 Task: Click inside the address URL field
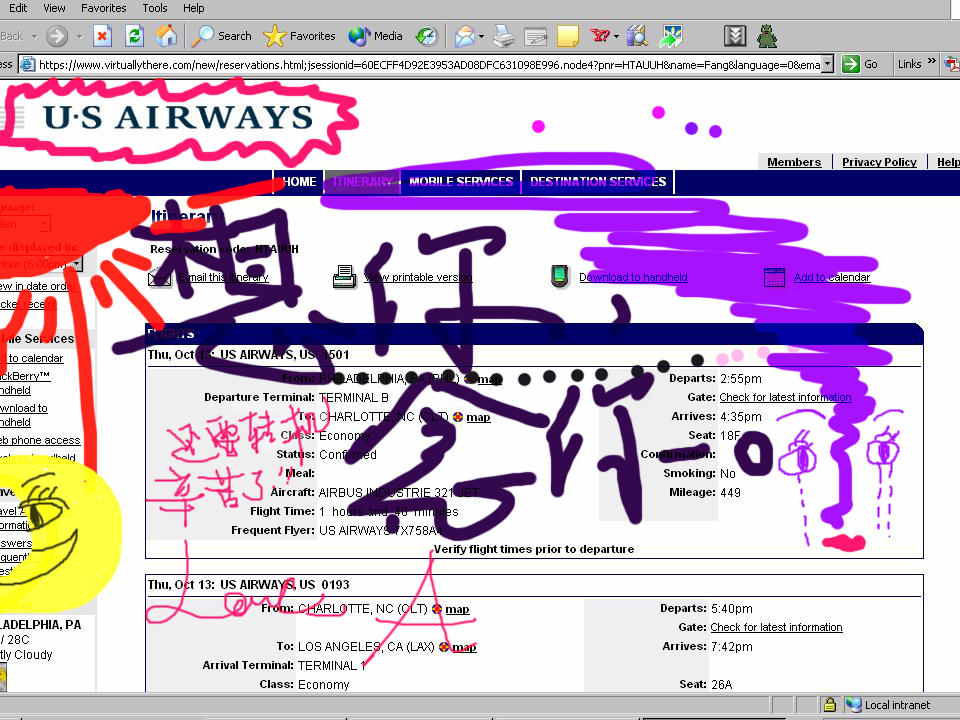click(x=429, y=64)
